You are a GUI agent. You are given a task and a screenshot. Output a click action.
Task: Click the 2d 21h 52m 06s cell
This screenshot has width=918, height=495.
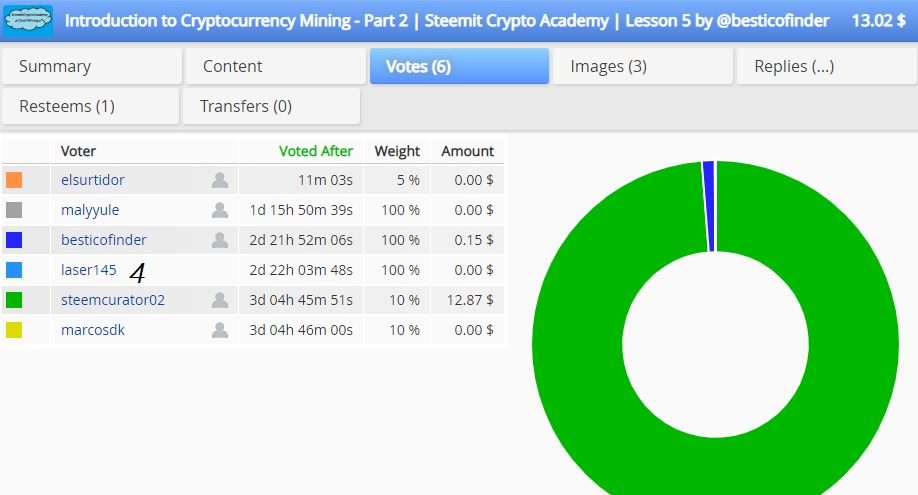(x=301, y=240)
